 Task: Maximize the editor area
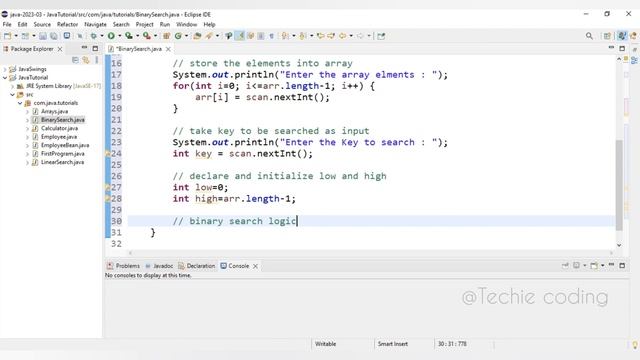pos(622,48)
